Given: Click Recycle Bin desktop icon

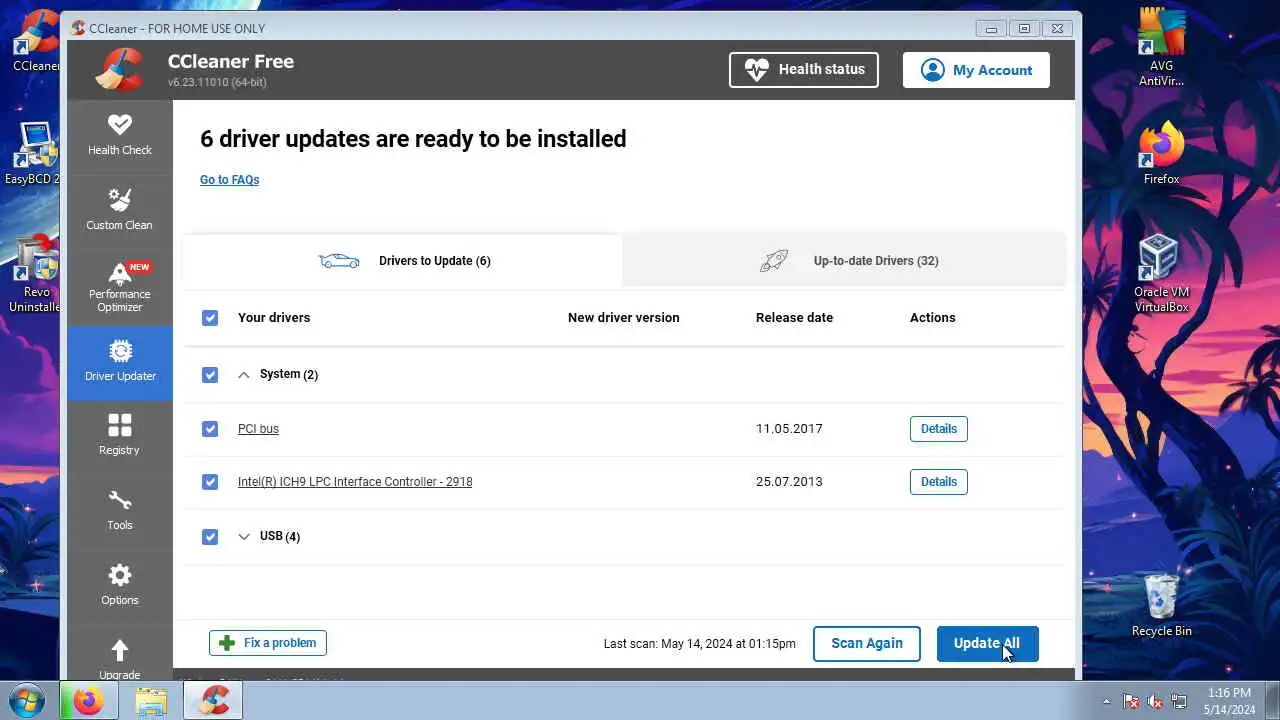Looking at the screenshot, I should click(x=1161, y=605).
